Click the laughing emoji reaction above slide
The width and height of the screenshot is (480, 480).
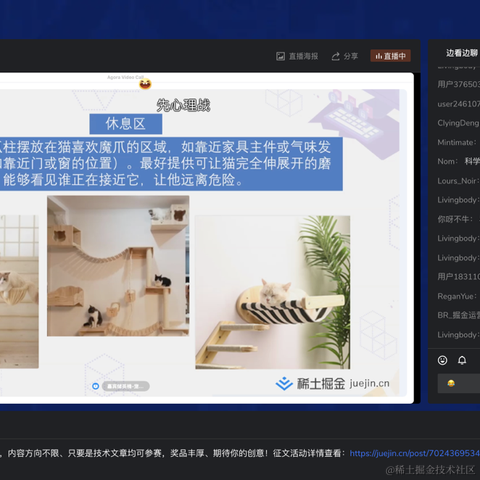coord(145,84)
